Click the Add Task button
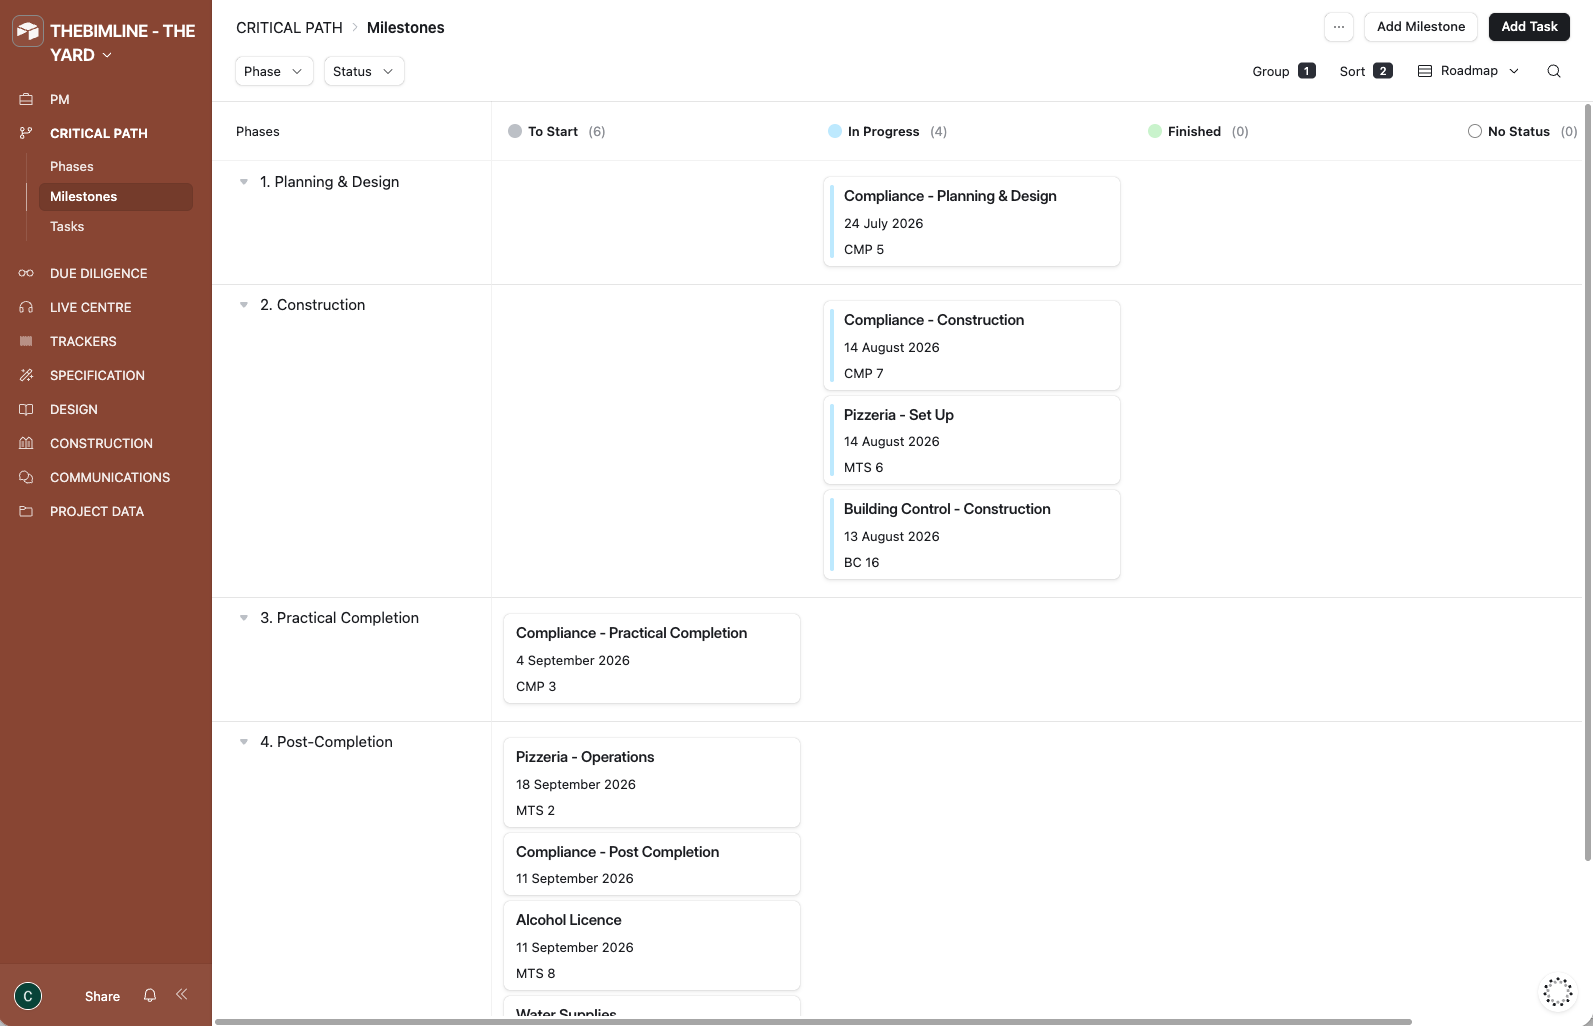This screenshot has width=1593, height=1026. tap(1529, 27)
